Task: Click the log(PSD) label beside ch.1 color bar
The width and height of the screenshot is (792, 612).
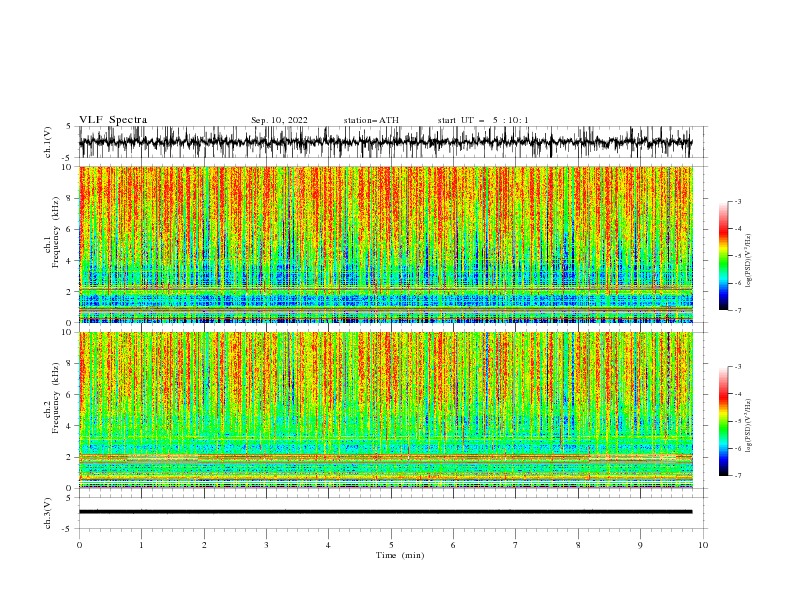Action: coord(749,261)
